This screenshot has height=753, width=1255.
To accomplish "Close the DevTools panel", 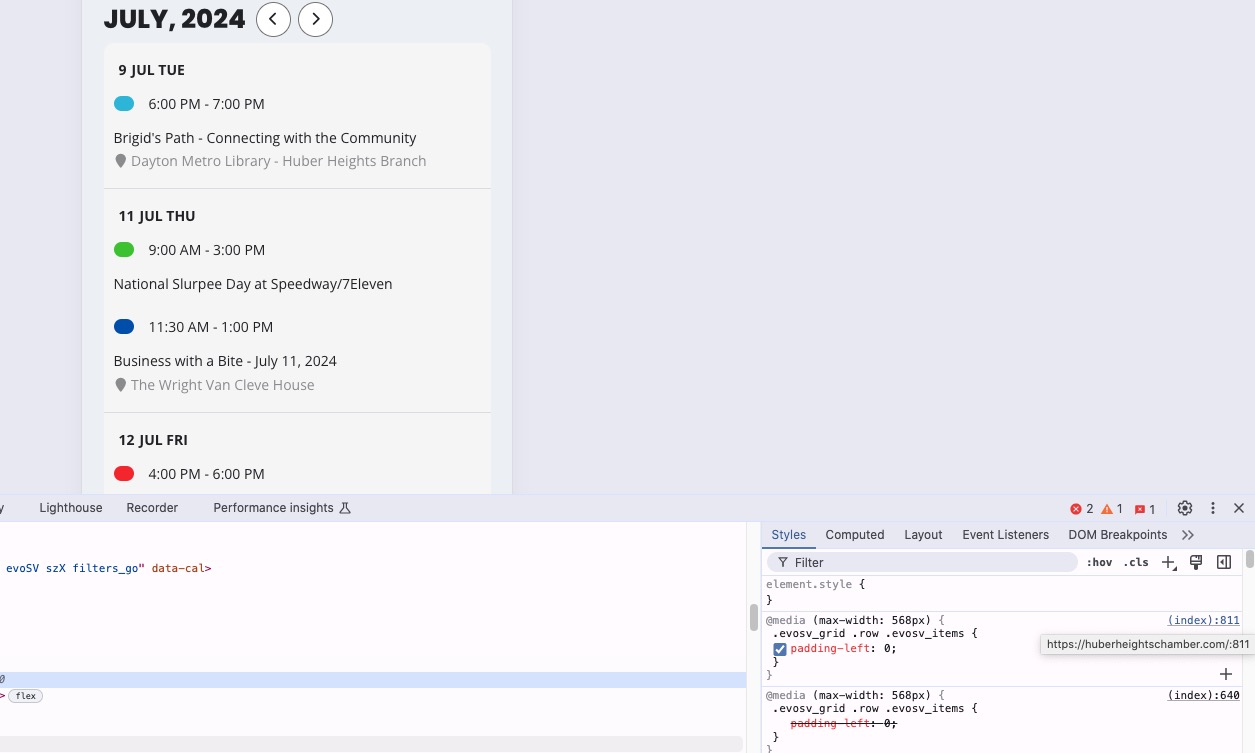I will (x=1239, y=508).
